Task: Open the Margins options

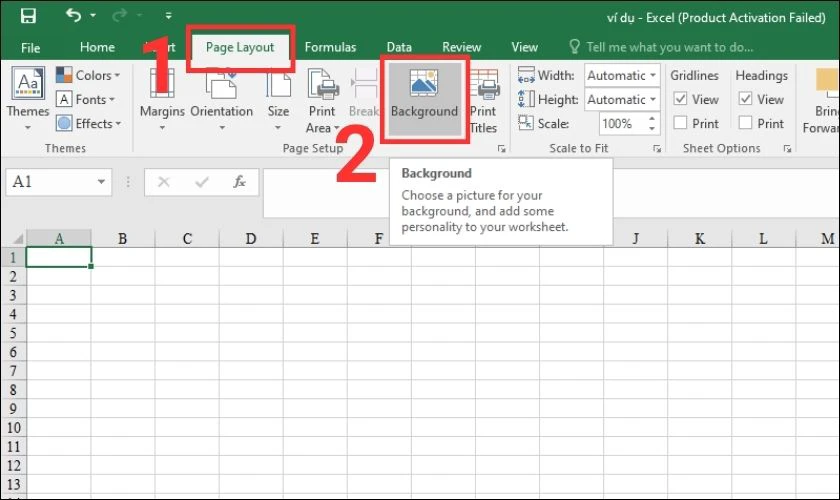Action: point(162,100)
